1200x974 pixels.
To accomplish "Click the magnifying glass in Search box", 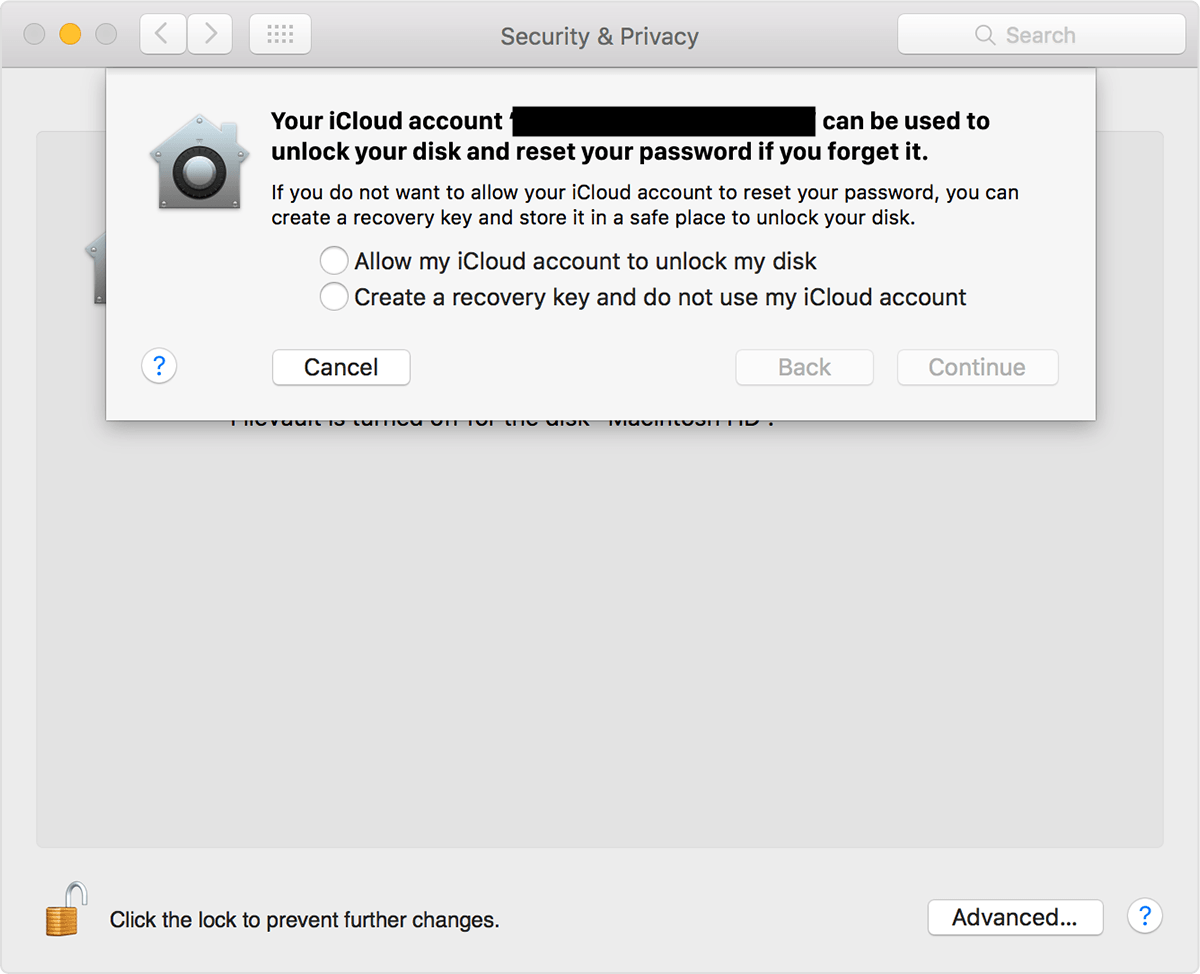I will coord(985,35).
